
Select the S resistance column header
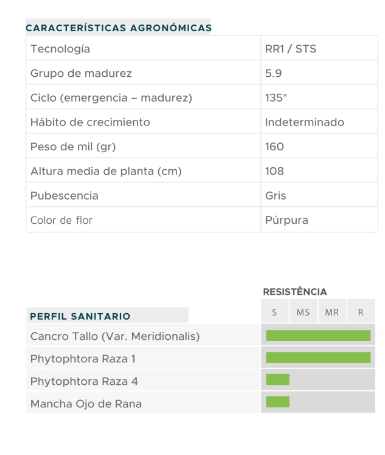tap(274, 312)
